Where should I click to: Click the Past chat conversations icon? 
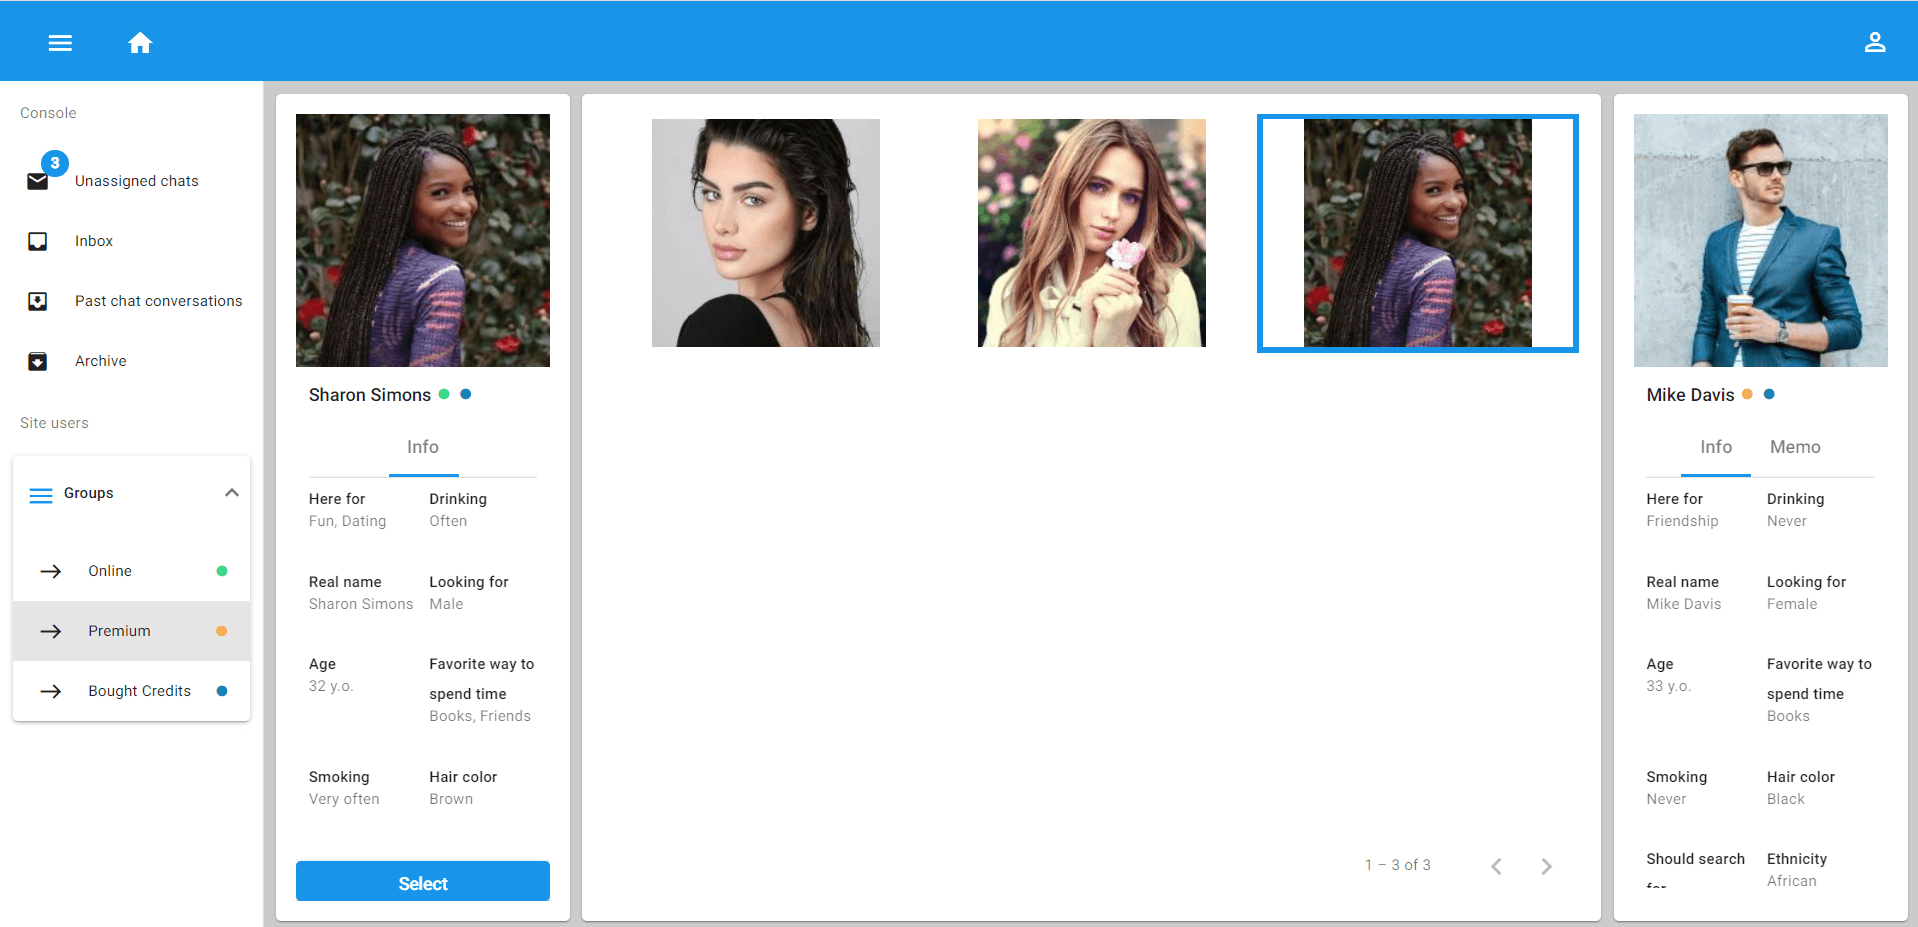(38, 301)
